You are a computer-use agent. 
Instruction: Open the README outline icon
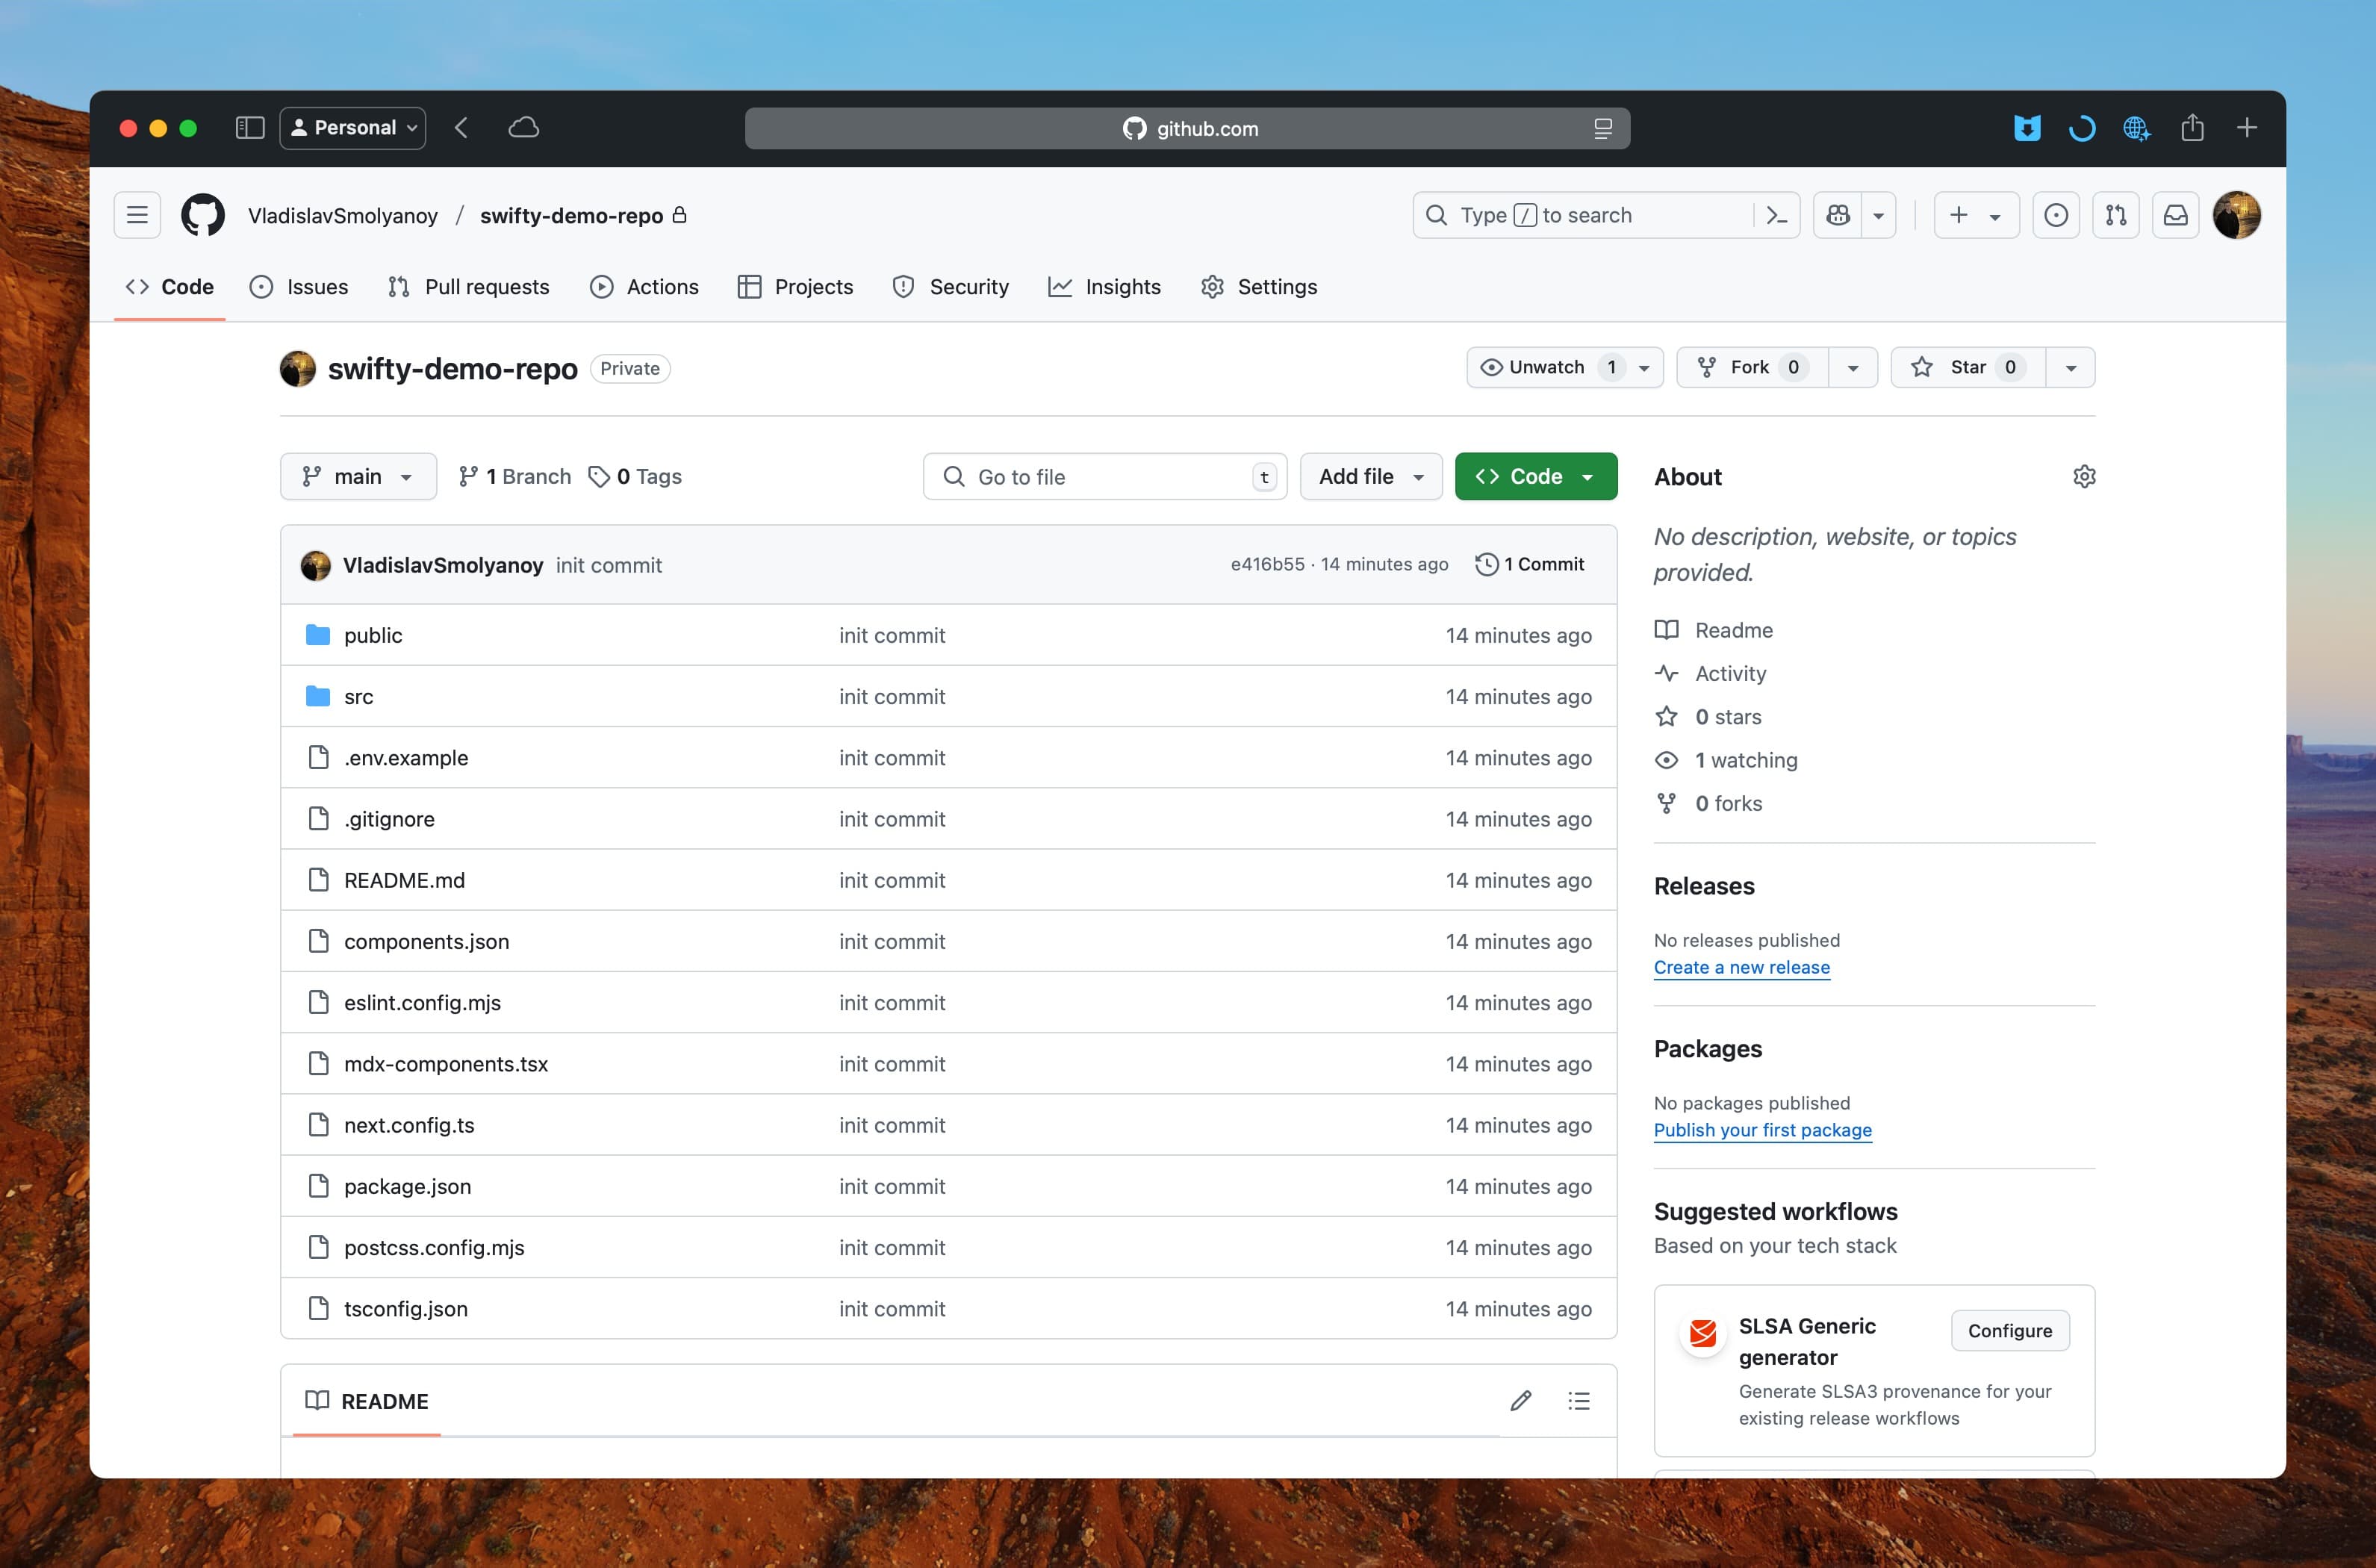[1579, 1401]
